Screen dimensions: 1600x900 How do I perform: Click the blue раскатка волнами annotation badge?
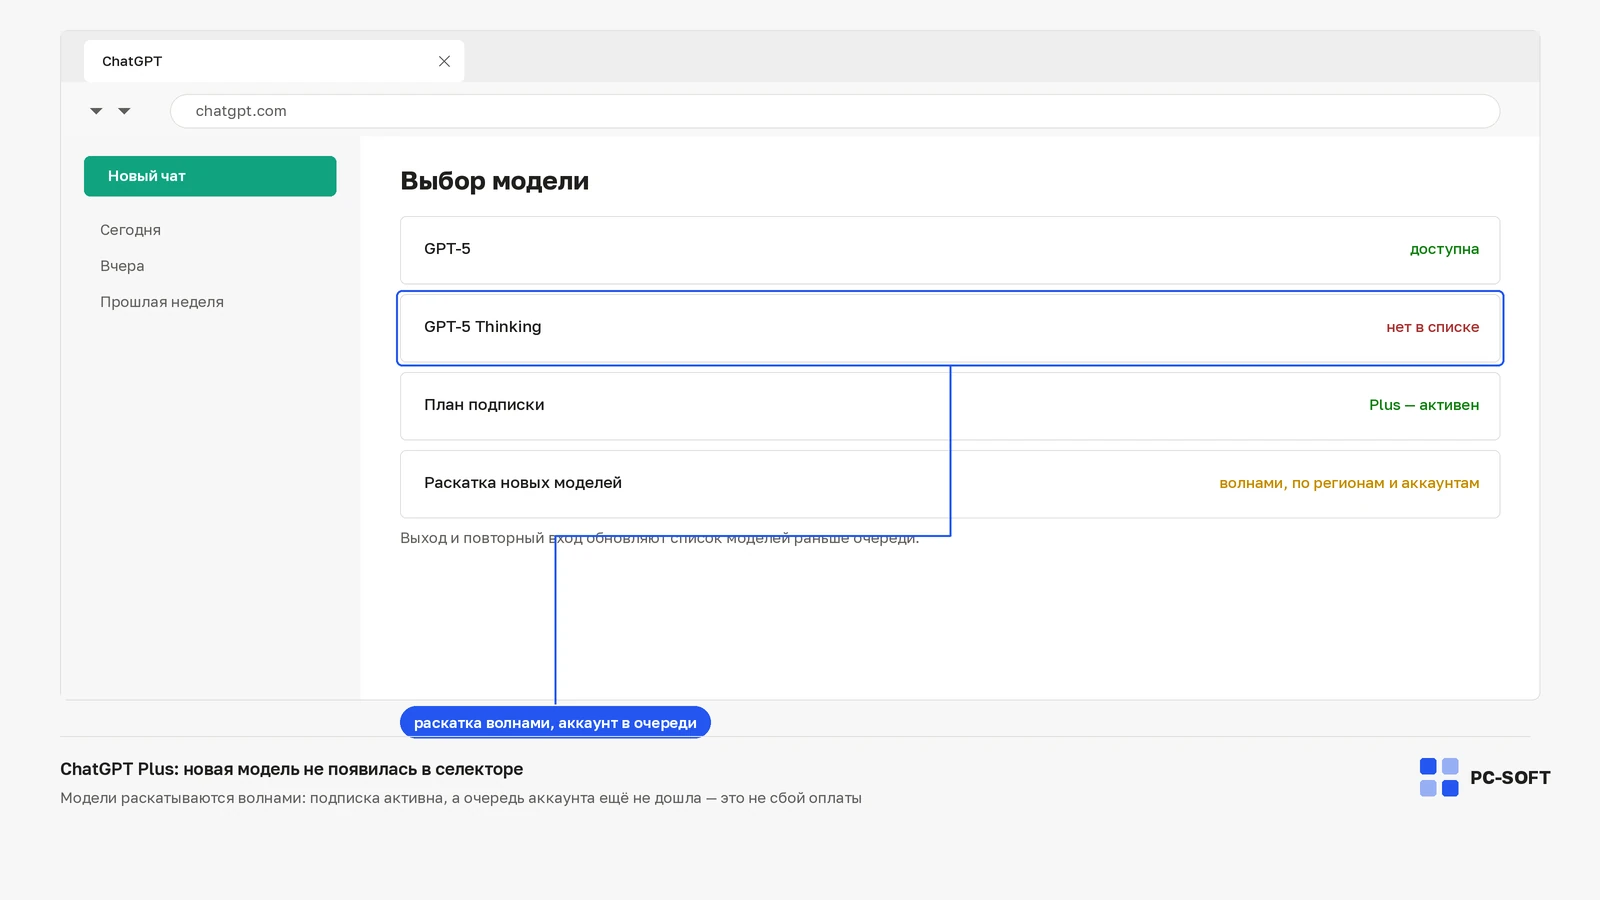(x=555, y=723)
